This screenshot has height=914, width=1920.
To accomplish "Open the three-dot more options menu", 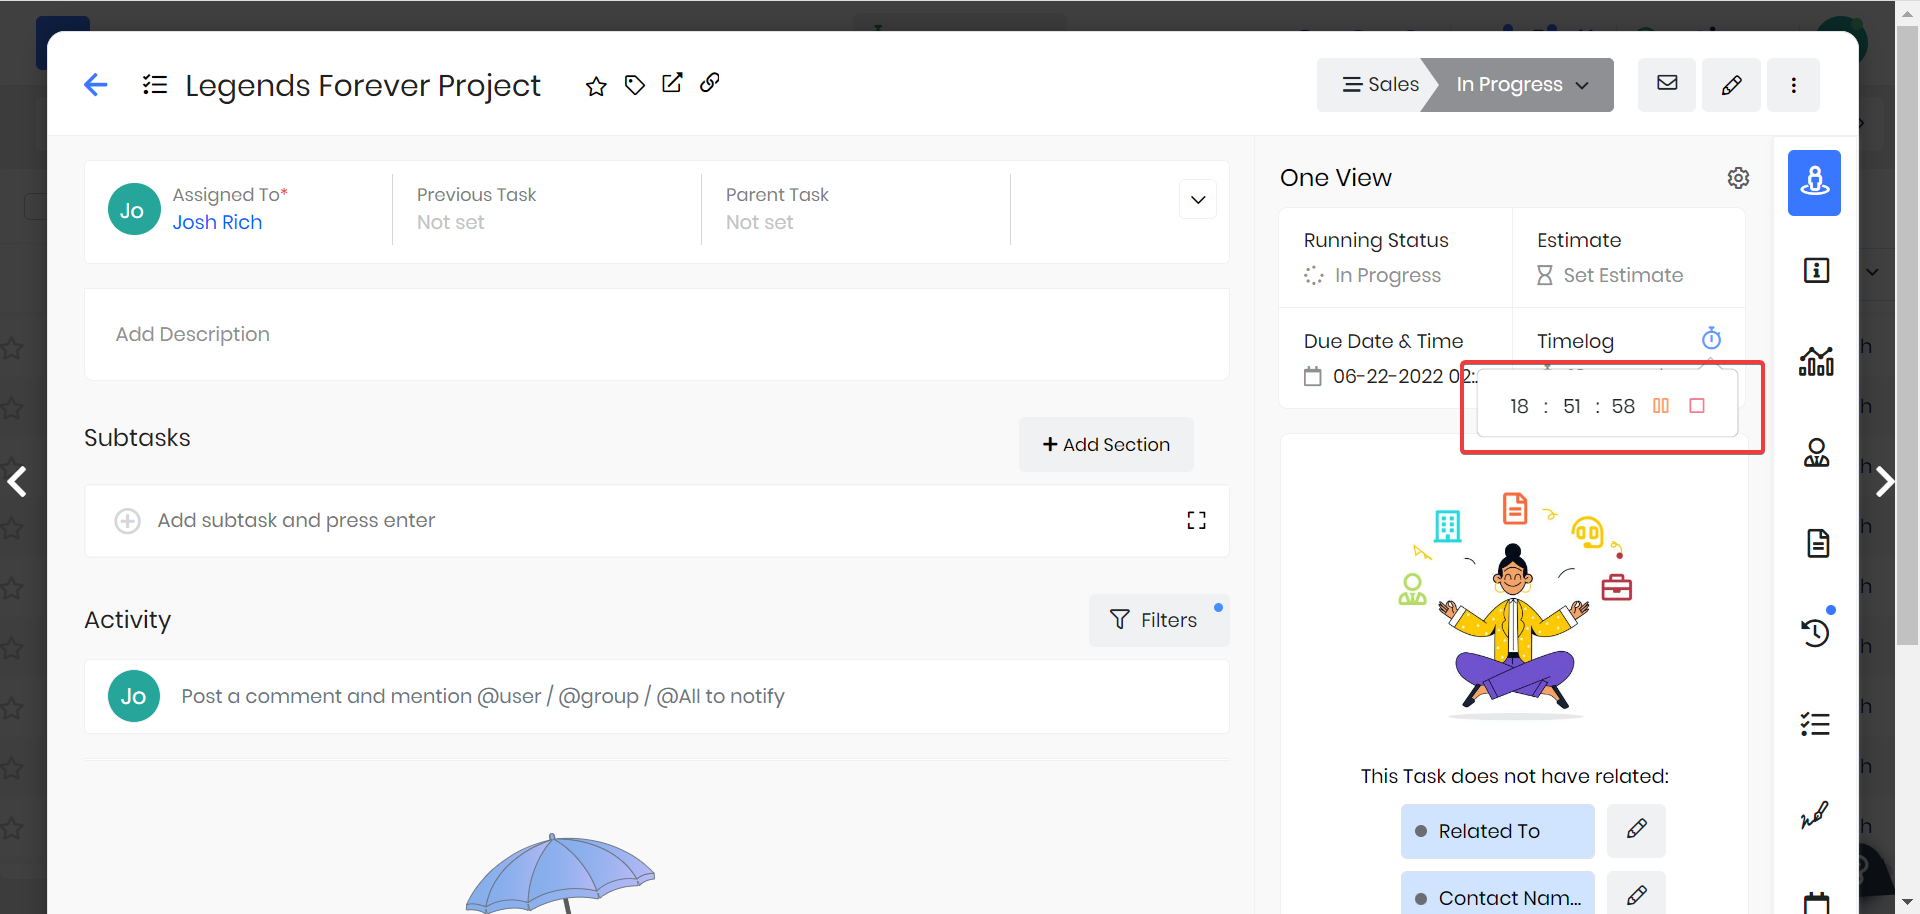I will point(1793,85).
